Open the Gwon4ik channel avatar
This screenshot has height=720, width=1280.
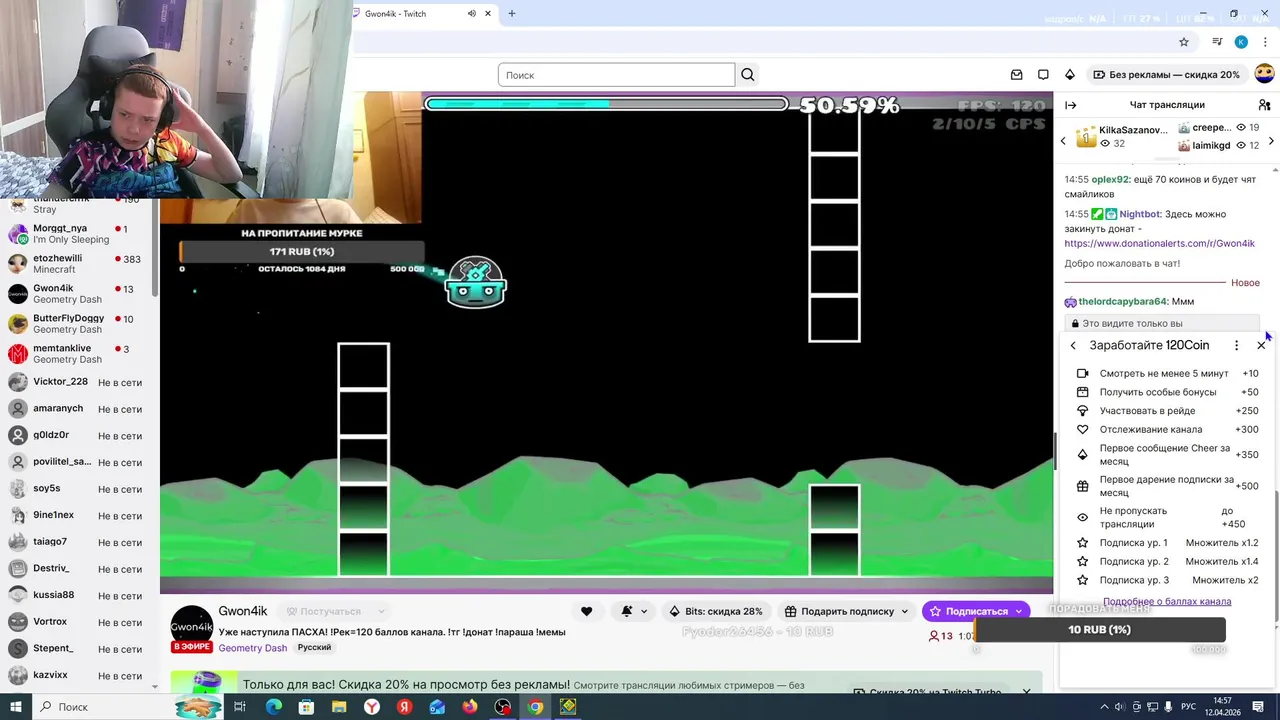pyautogui.click(x=191, y=627)
